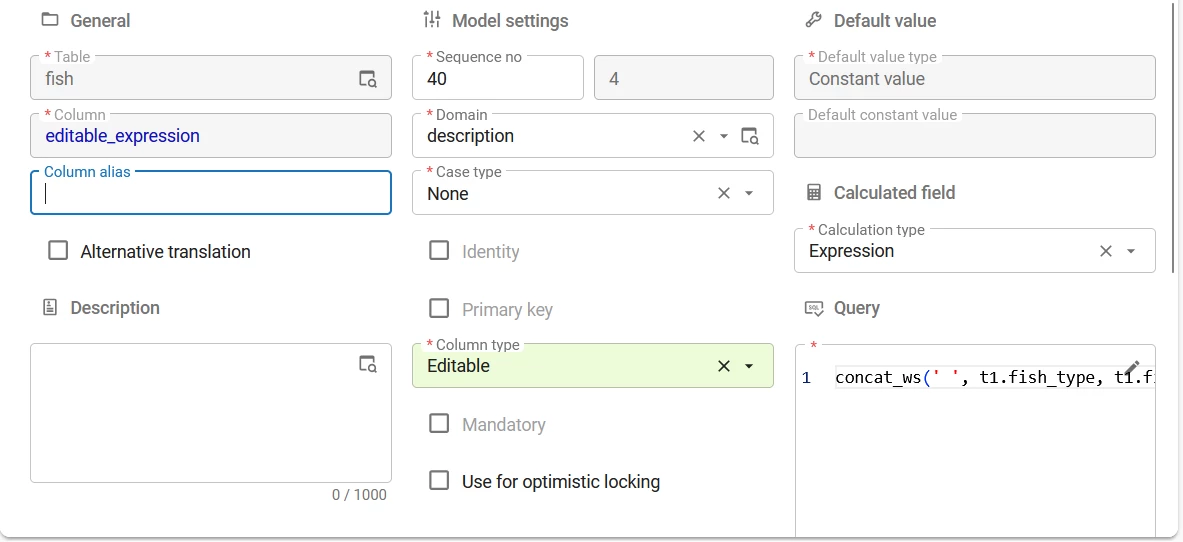The image size is (1183, 542).
Task: Clear the Column type Editable value
Action: click(x=724, y=366)
